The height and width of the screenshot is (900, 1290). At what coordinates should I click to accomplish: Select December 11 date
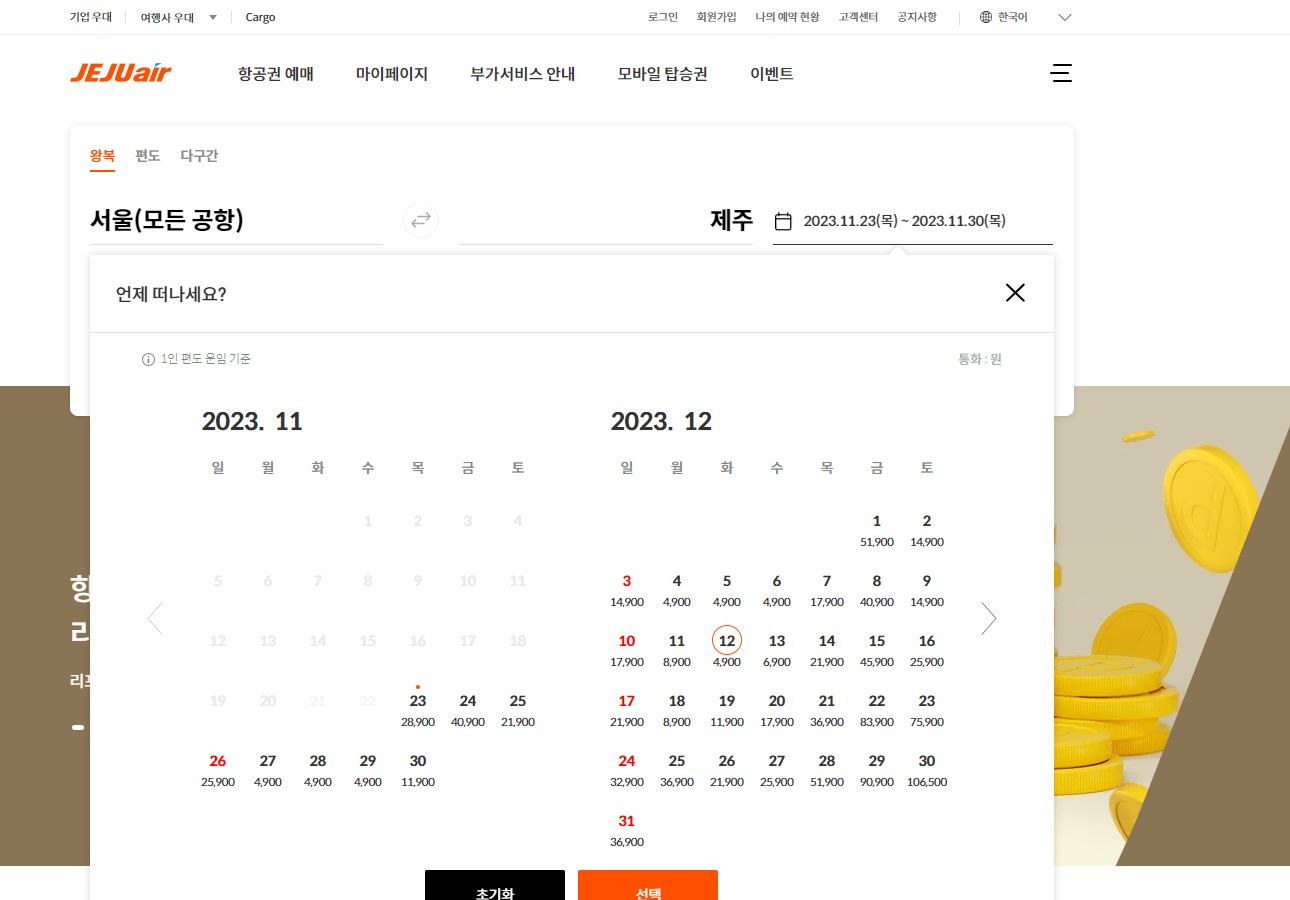(x=677, y=650)
